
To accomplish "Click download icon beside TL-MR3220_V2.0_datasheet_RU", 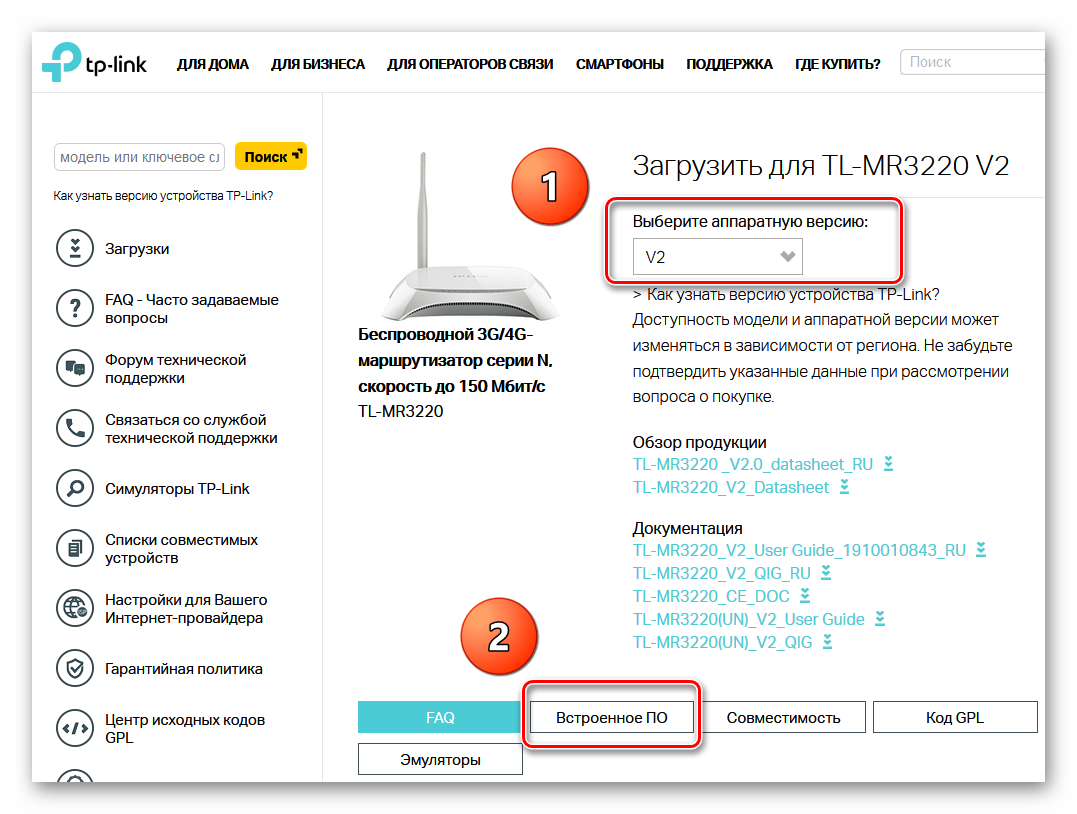I will point(888,464).
